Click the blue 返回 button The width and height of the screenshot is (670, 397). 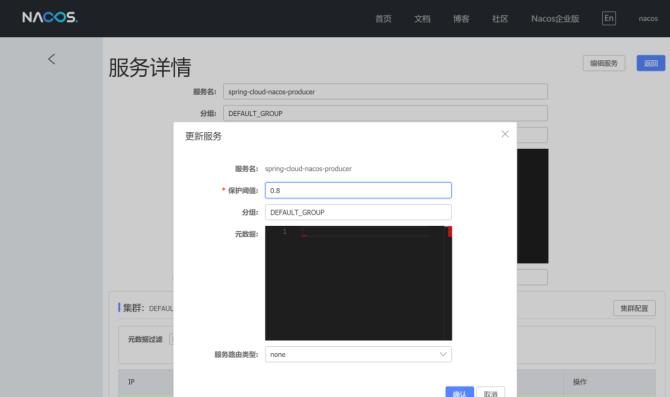point(651,63)
